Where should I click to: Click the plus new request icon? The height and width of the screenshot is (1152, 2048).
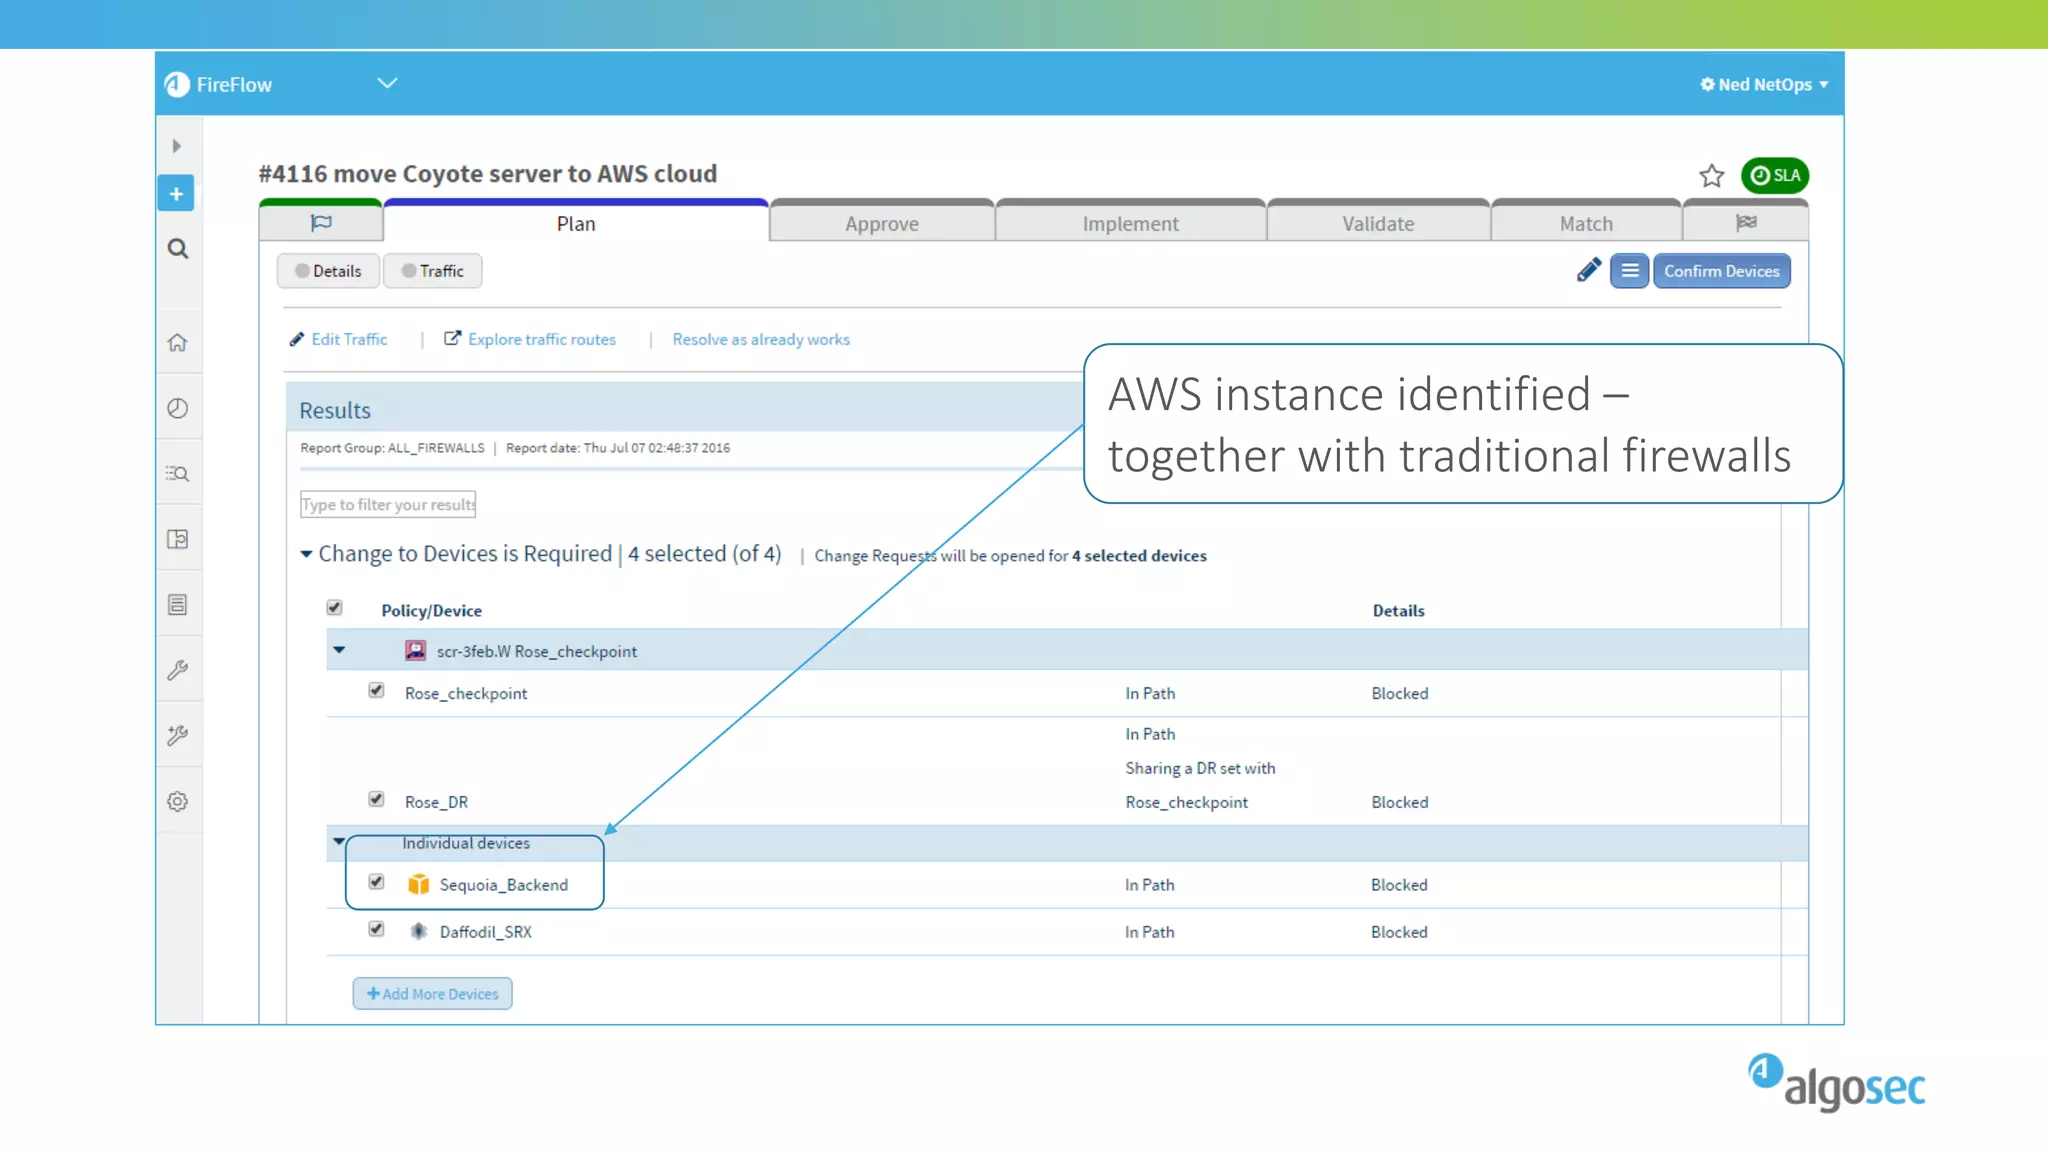176,194
